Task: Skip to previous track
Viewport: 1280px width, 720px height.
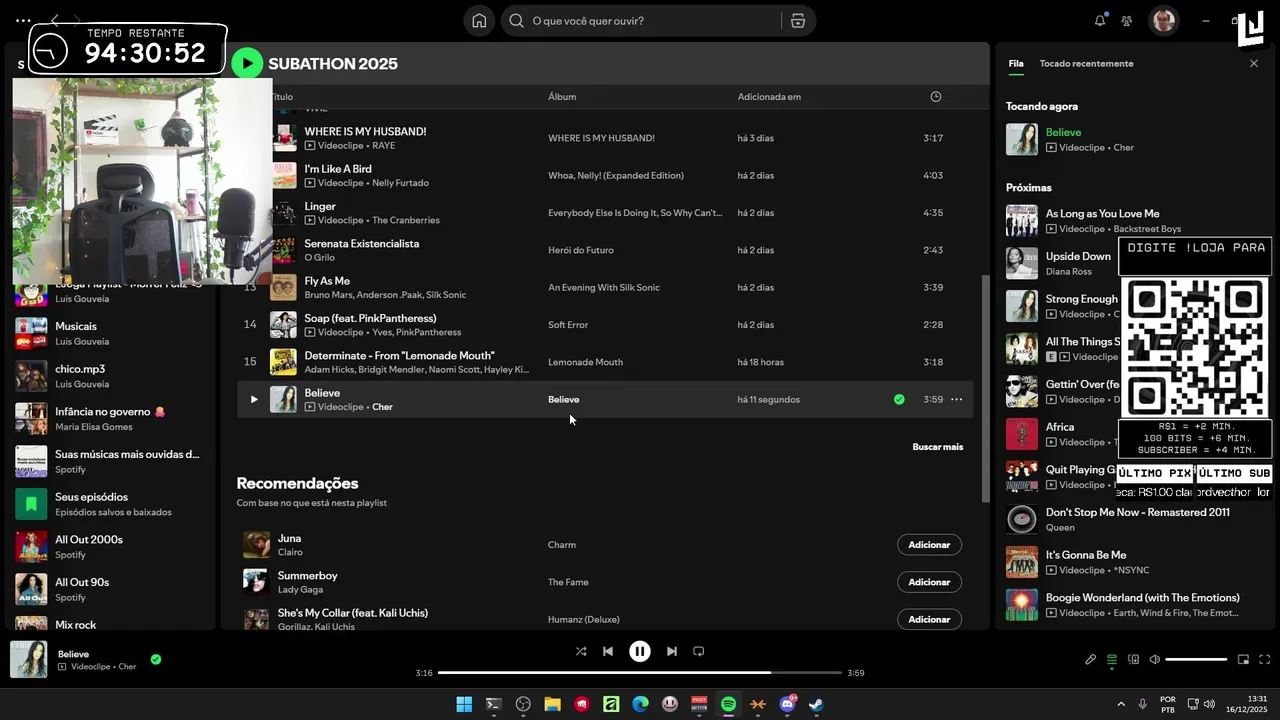Action: tap(607, 651)
